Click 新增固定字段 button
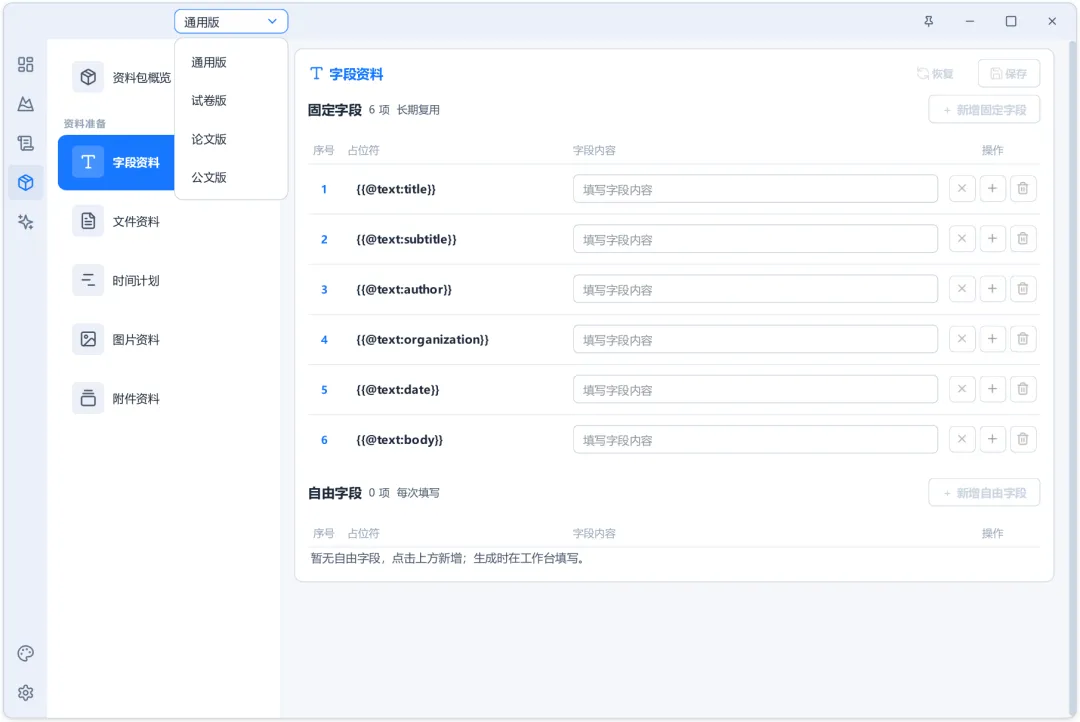Screen dimensions: 1080x722 point(984,110)
